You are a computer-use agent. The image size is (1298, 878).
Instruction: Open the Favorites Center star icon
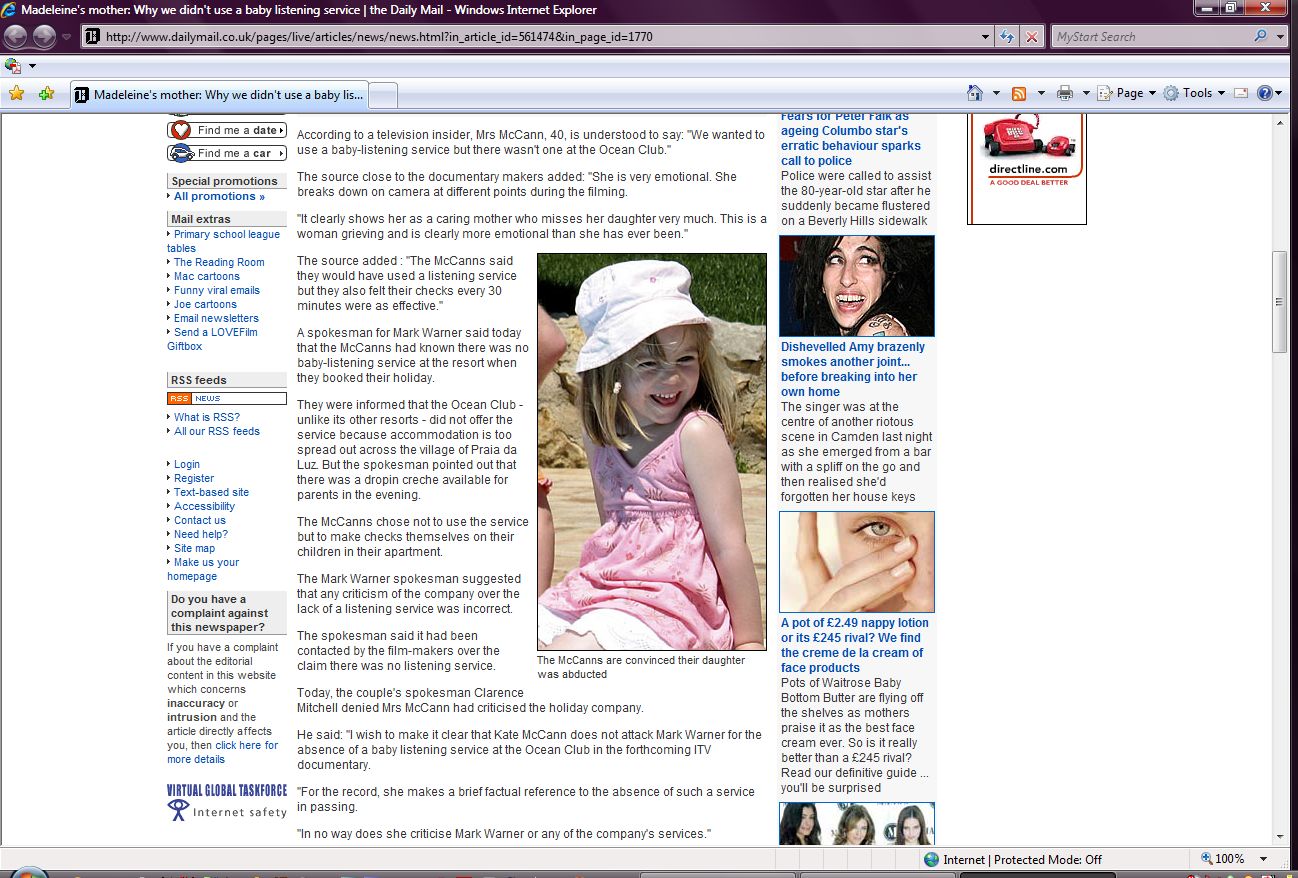pos(16,94)
